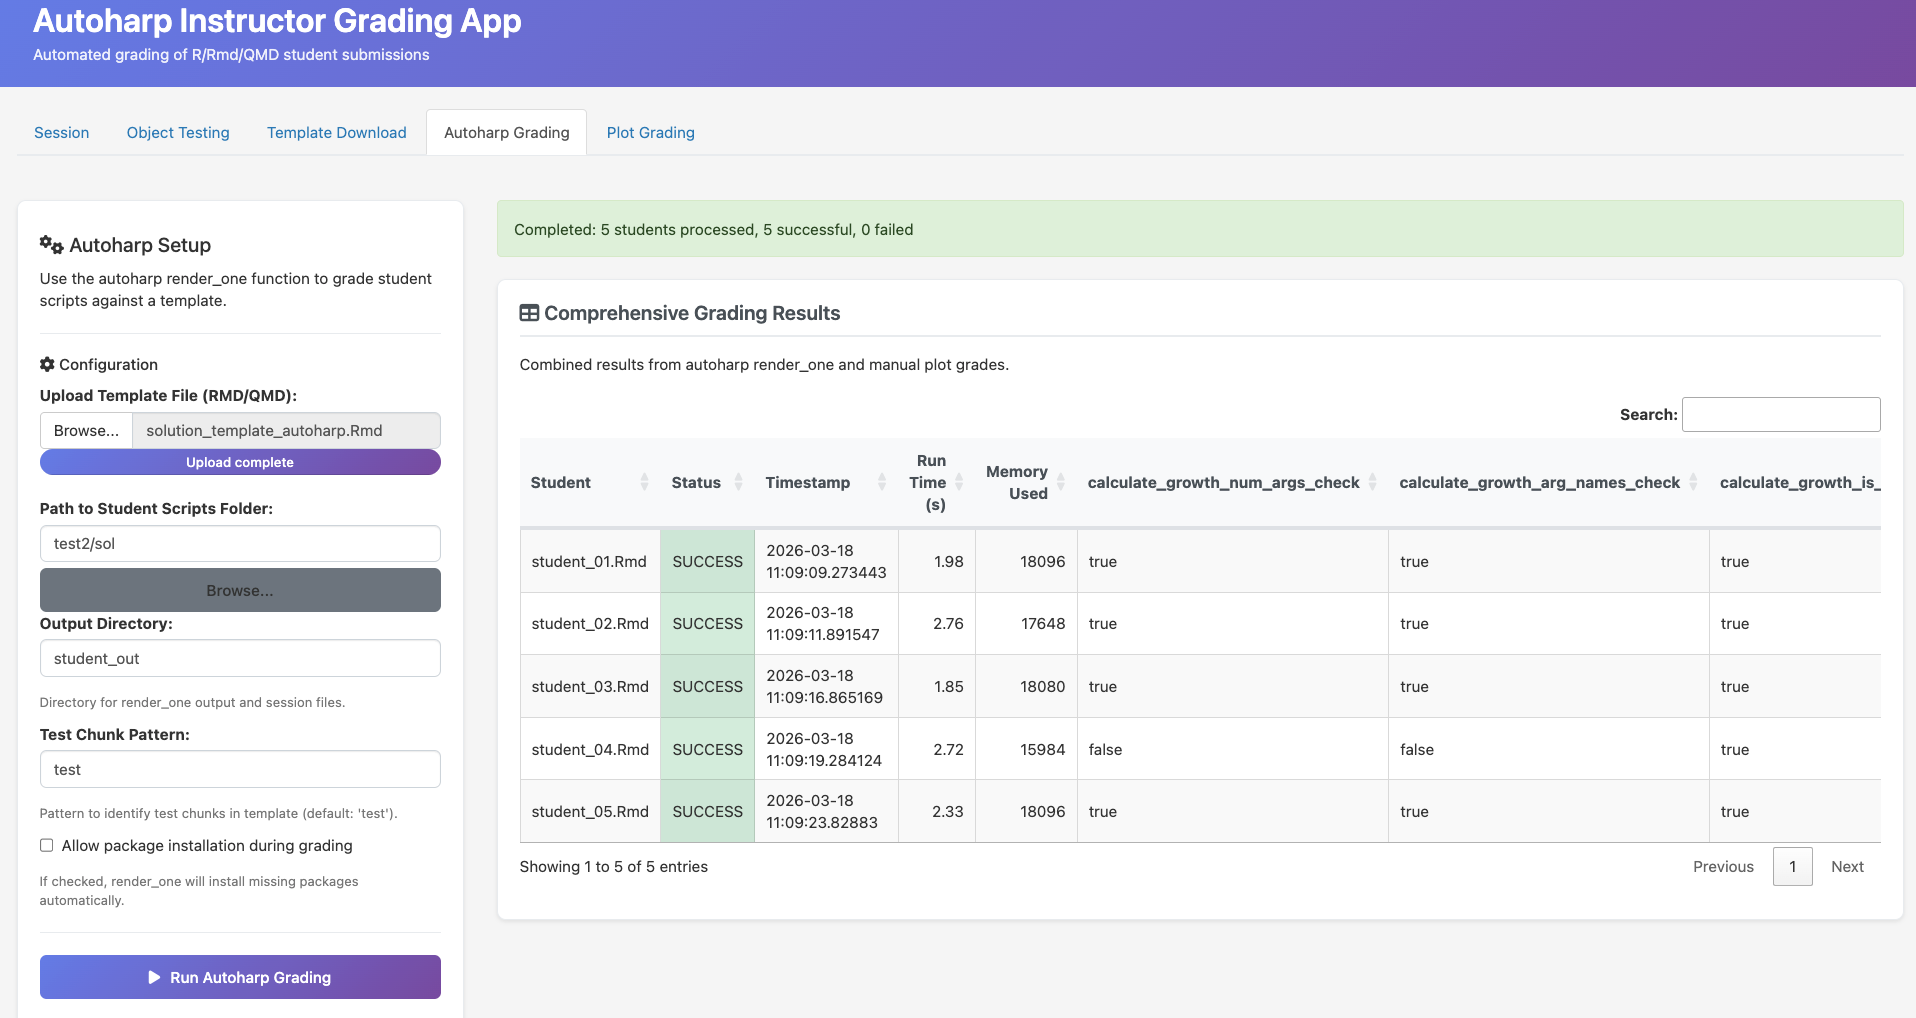Click sort arrows on Student column
Image resolution: width=1916 pixels, height=1018 pixels.
(644, 483)
